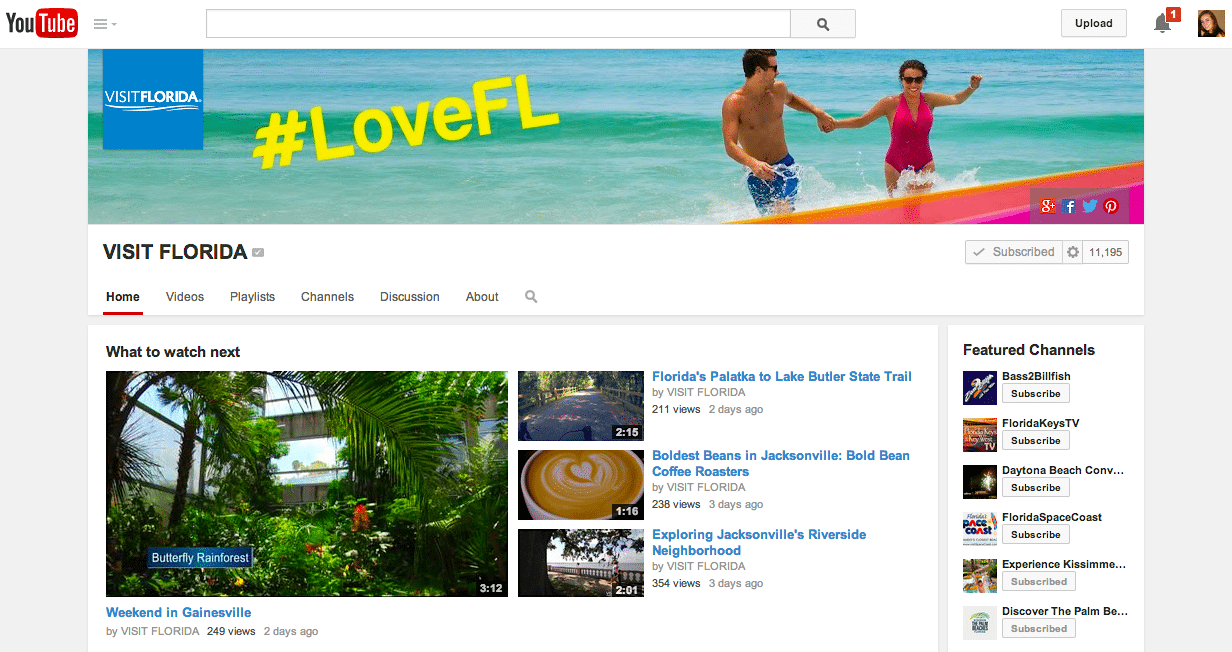Screen dimensions: 1232x652
Task: Open subscription settings gear
Action: [1073, 252]
